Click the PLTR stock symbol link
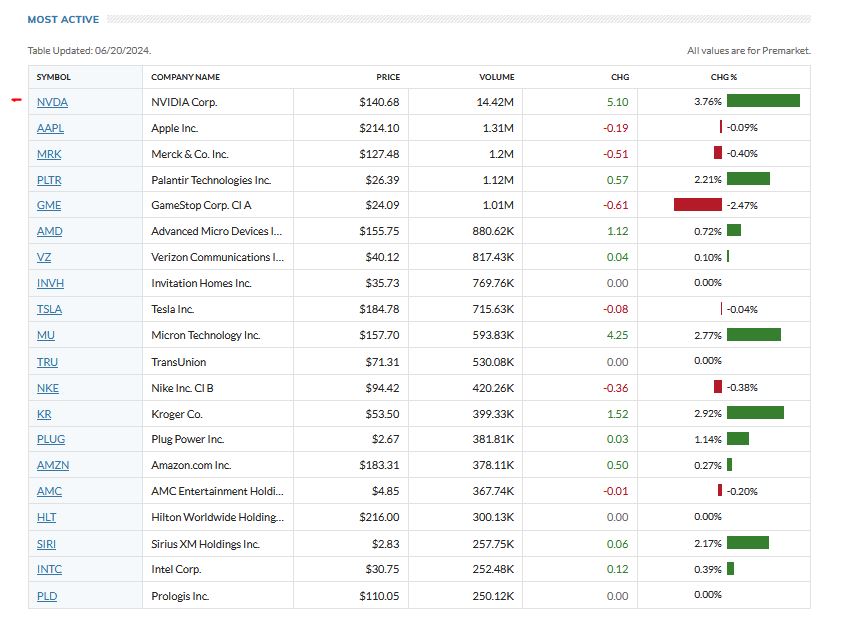 click(x=50, y=180)
